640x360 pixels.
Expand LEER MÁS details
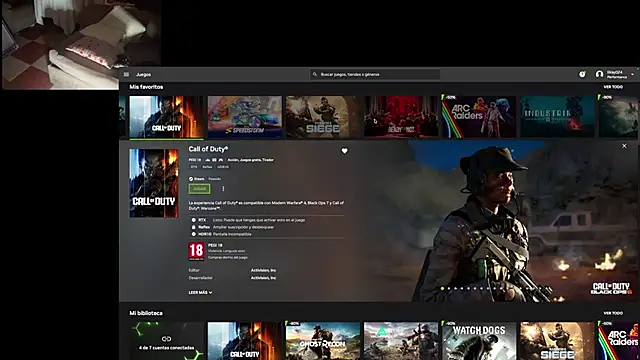[x=200, y=293]
